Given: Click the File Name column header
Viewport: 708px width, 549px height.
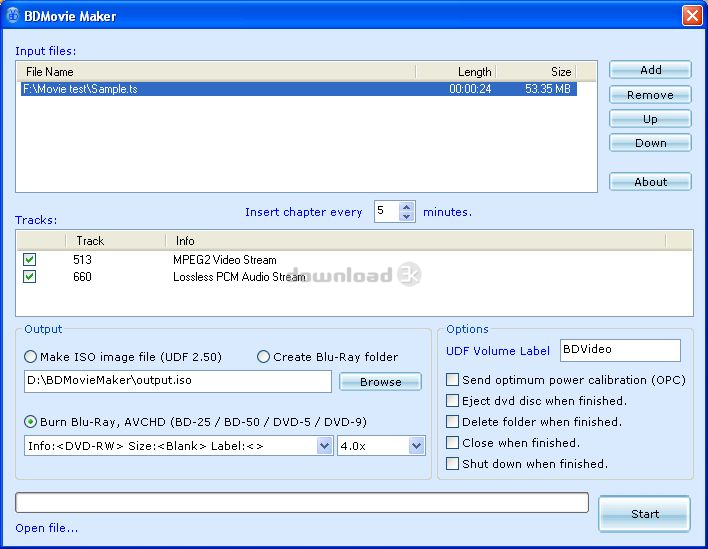Looking at the screenshot, I should [x=216, y=71].
